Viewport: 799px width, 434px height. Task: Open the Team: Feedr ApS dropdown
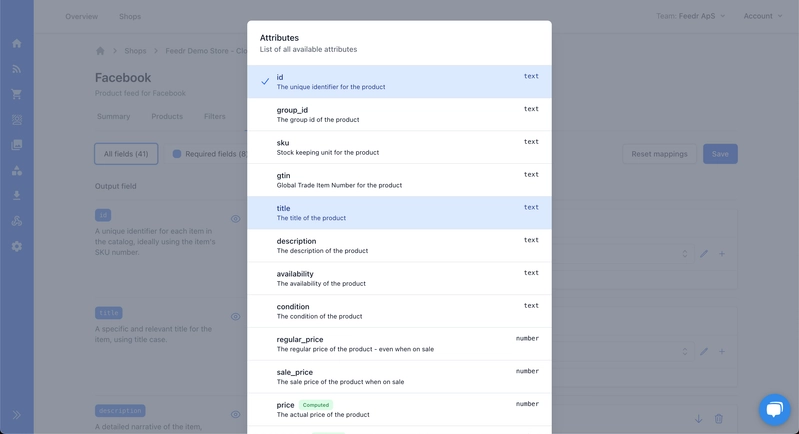690,16
